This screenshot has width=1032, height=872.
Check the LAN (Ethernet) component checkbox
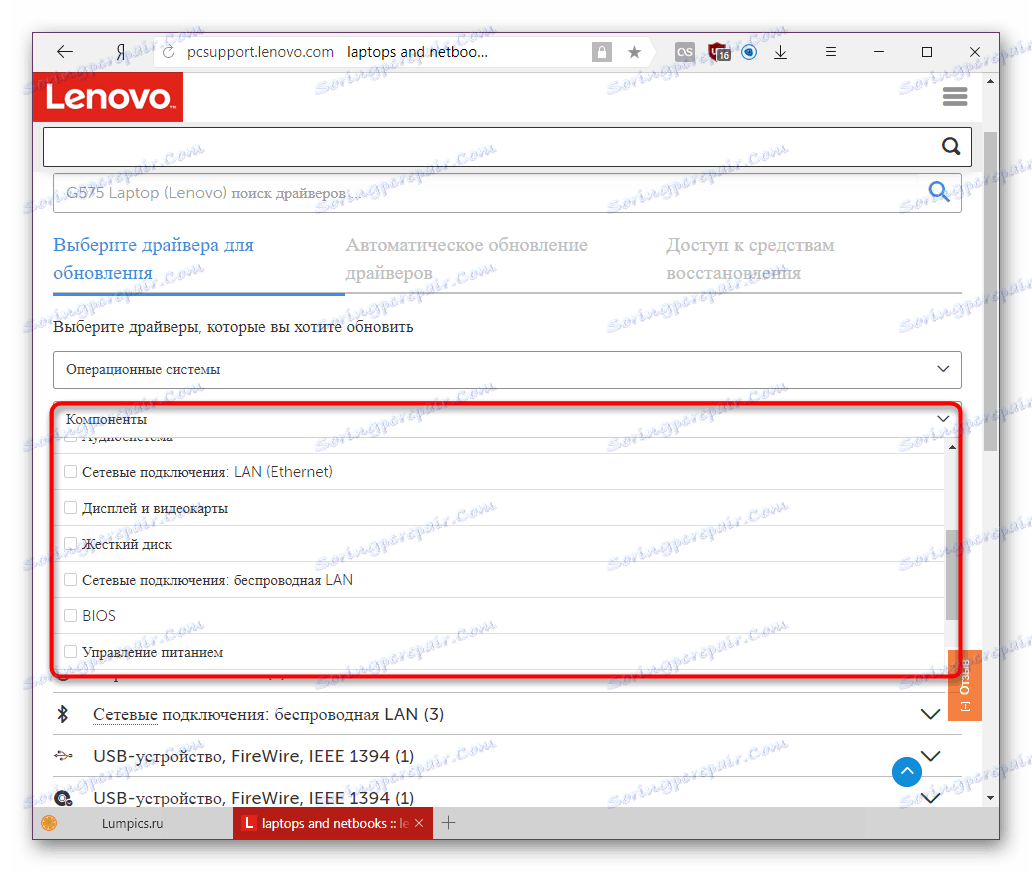(x=70, y=470)
